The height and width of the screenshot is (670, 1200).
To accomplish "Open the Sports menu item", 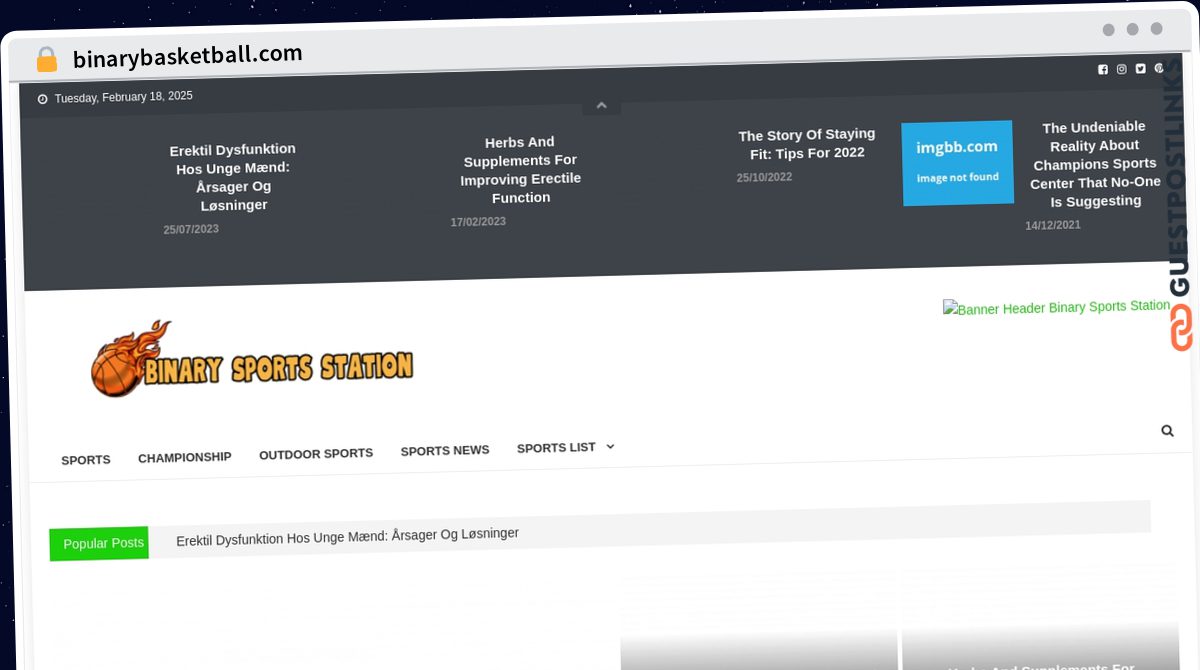I will (x=86, y=460).
